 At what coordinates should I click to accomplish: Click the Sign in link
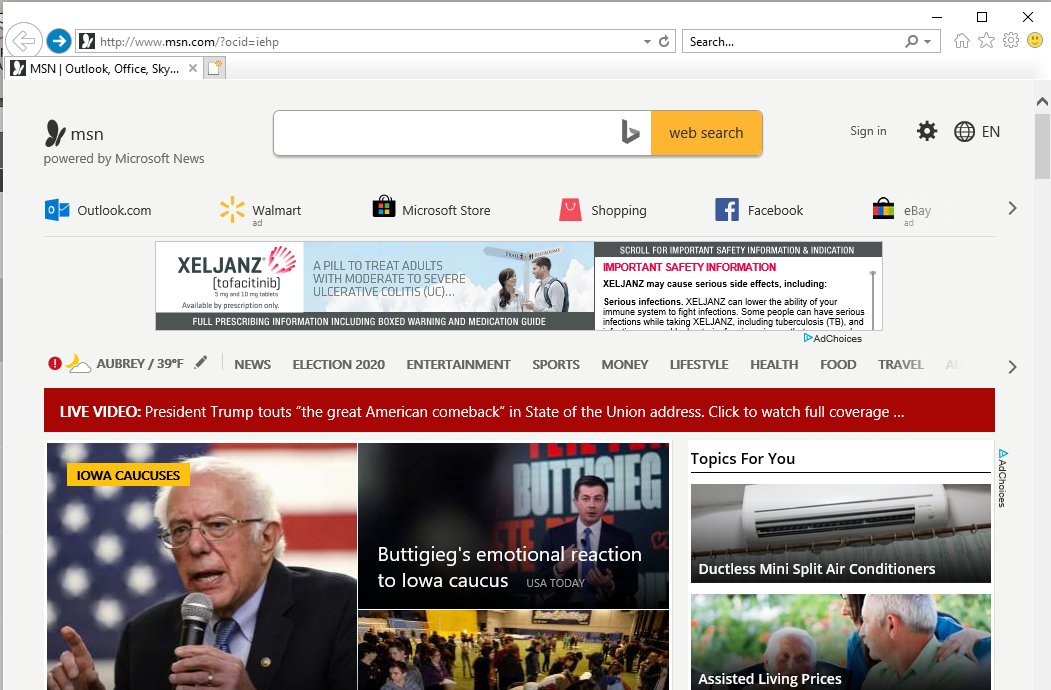coord(868,131)
